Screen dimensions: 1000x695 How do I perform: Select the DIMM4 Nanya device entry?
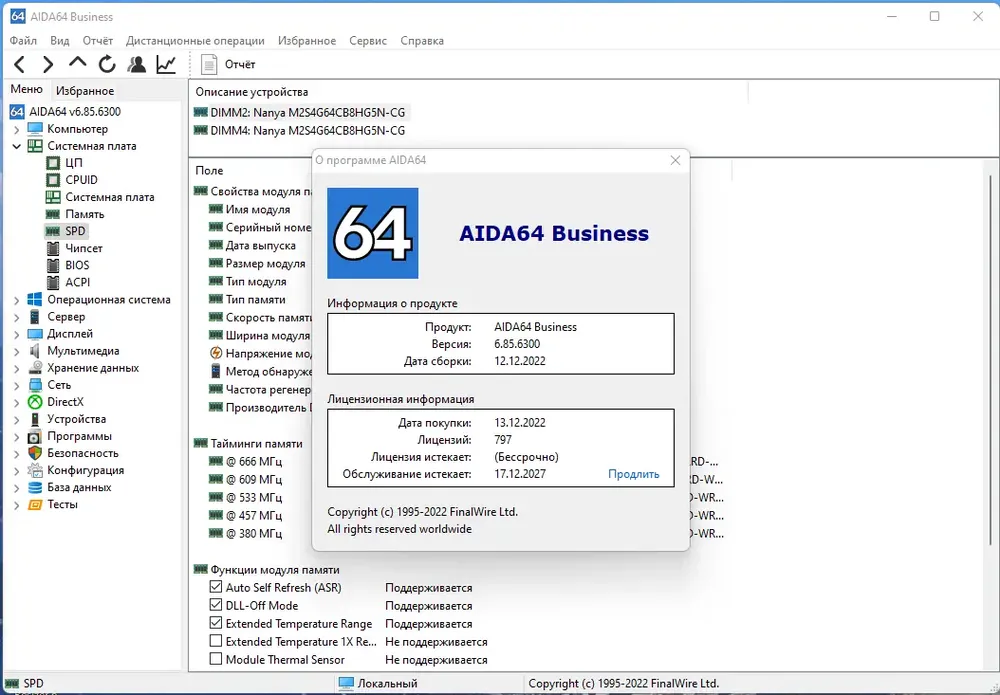(300, 131)
